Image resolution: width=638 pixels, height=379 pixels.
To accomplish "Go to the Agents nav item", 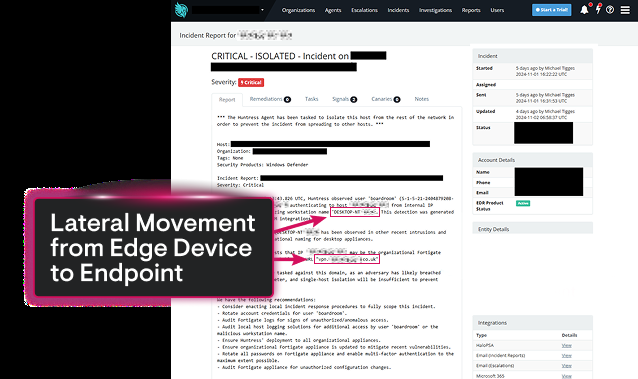I will [x=333, y=10].
